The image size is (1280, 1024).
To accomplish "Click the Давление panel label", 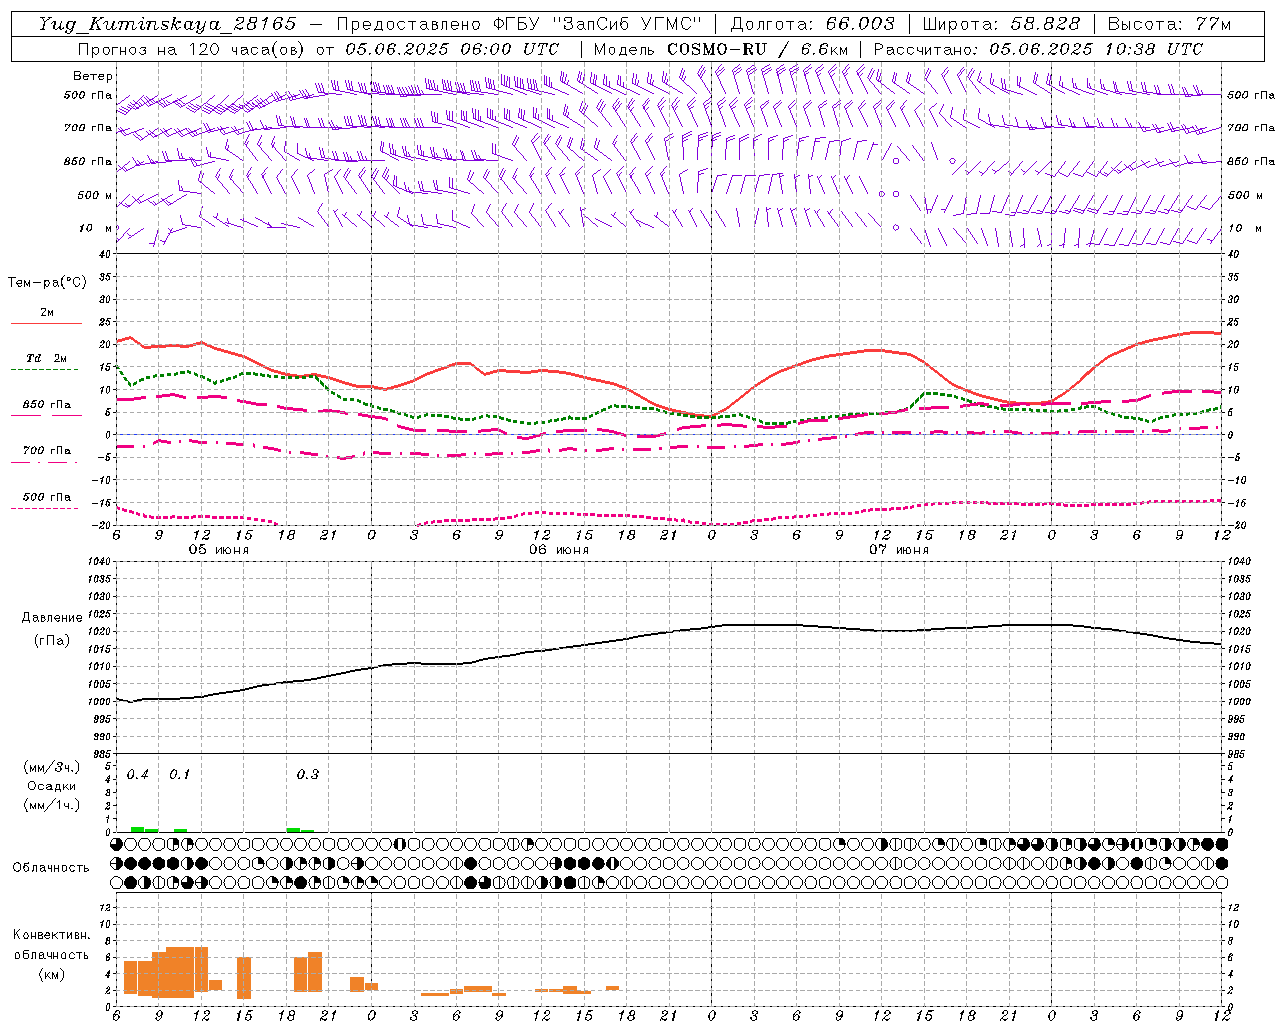I will tap(52, 618).
